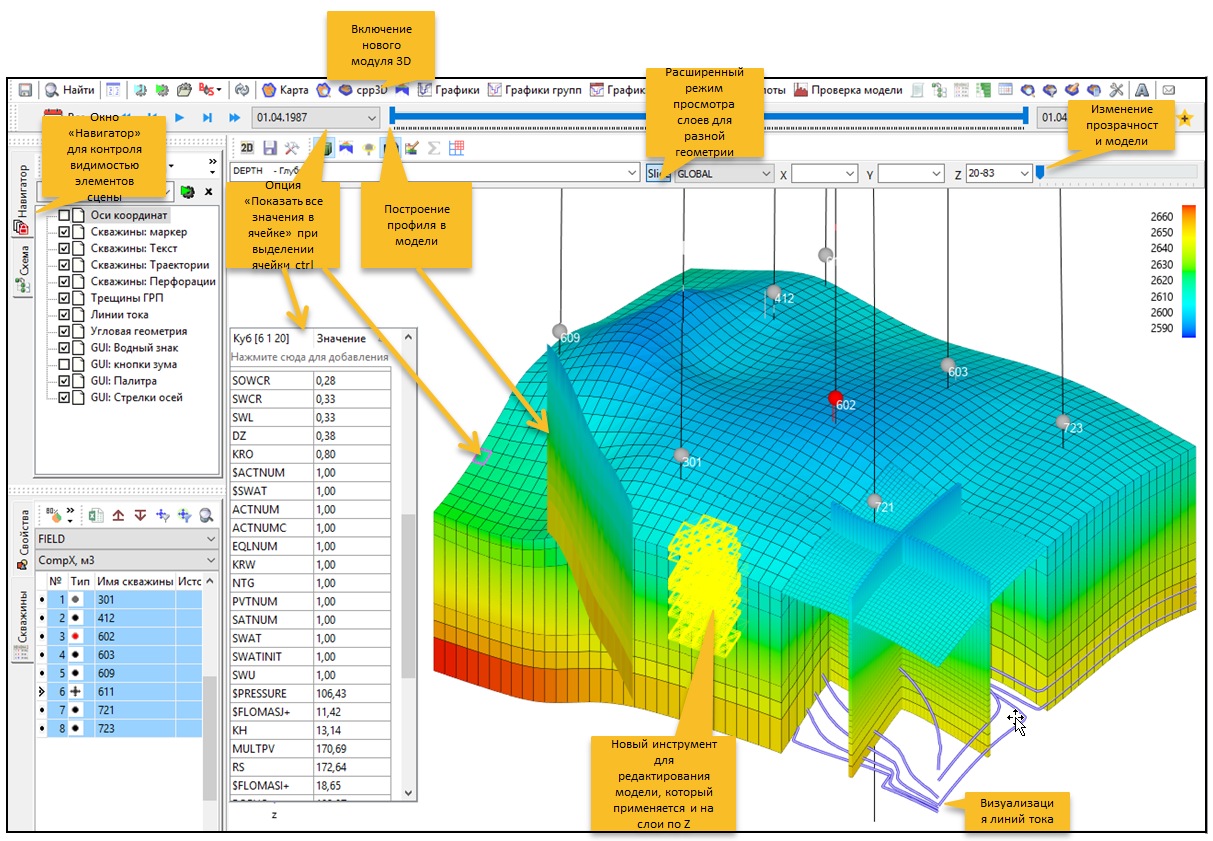This screenshot has width=1213, height=841.
Task: Click the wrench tools icon in top toolbar
Action: tap(1117, 90)
